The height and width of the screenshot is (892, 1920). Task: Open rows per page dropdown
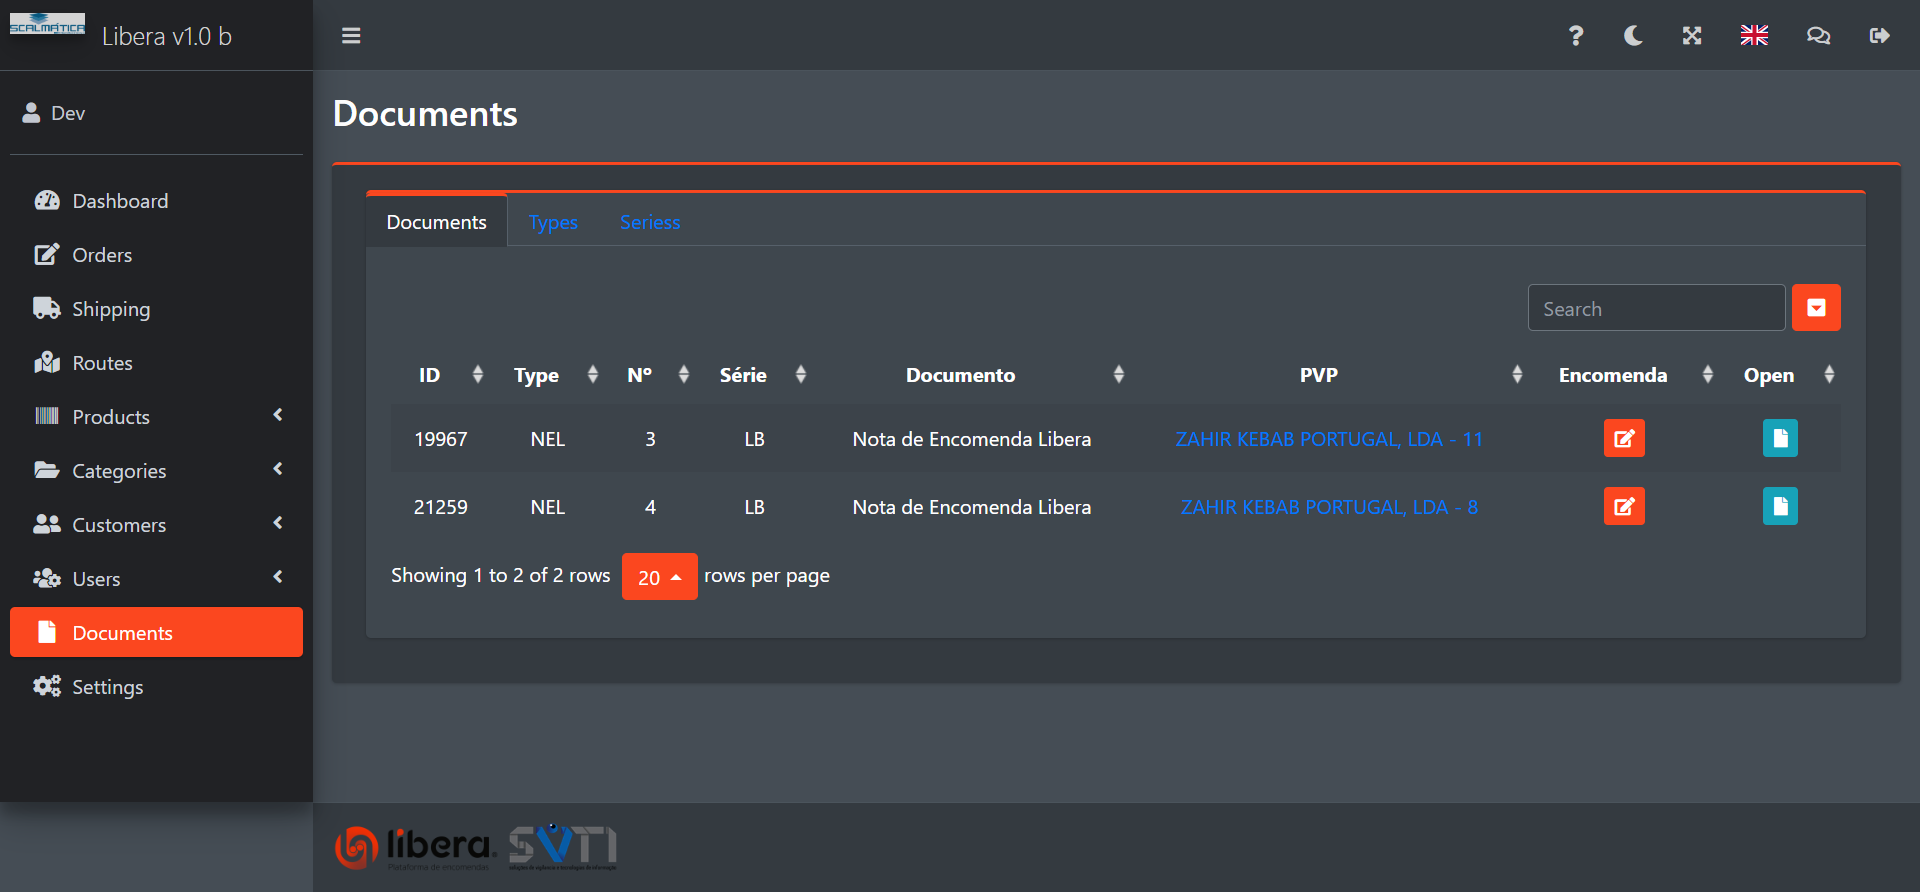click(x=659, y=577)
